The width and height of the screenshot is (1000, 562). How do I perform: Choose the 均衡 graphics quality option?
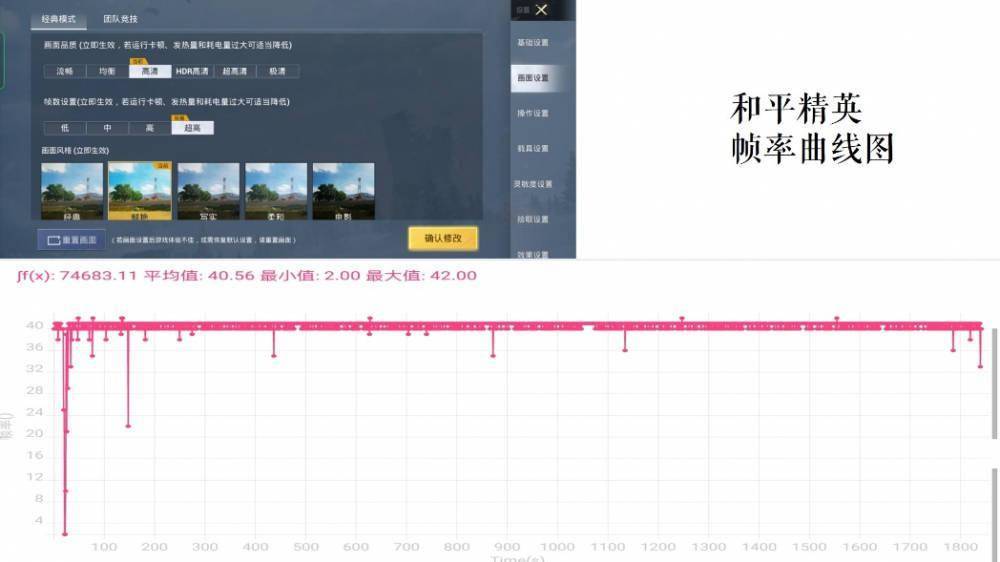pyautogui.click(x=107, y=72)
